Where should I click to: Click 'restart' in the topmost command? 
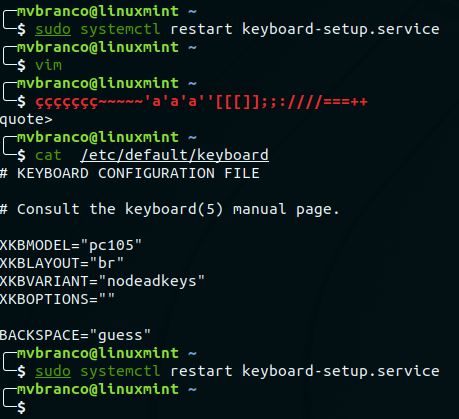[x=201, y=29]
